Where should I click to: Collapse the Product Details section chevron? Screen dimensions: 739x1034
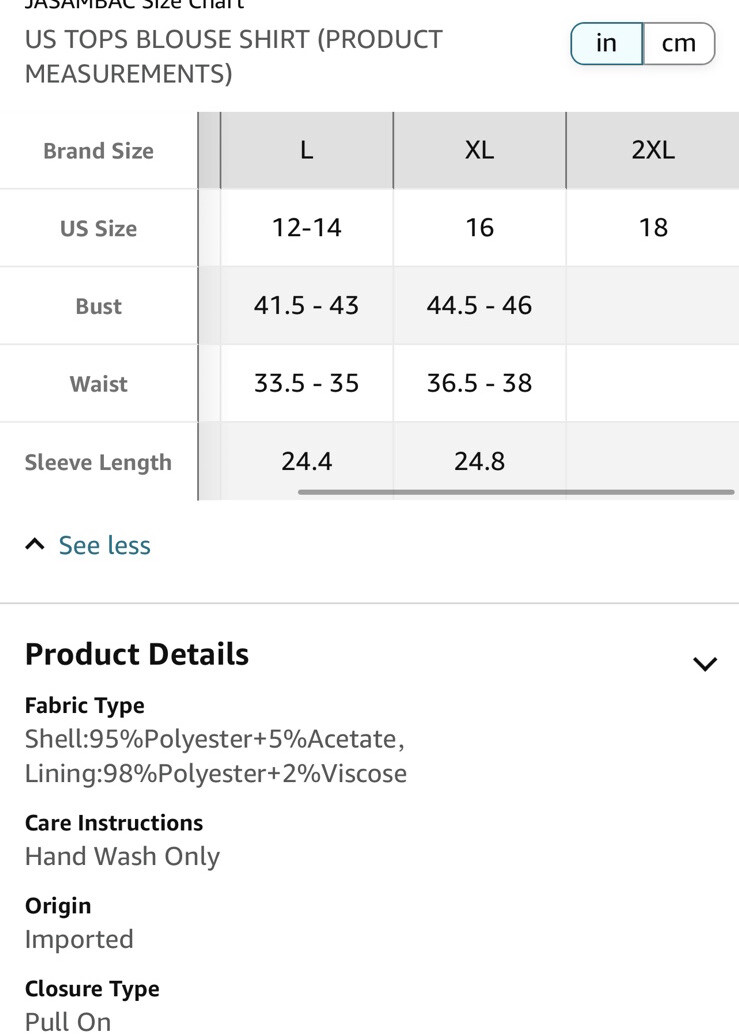(705, 664)
